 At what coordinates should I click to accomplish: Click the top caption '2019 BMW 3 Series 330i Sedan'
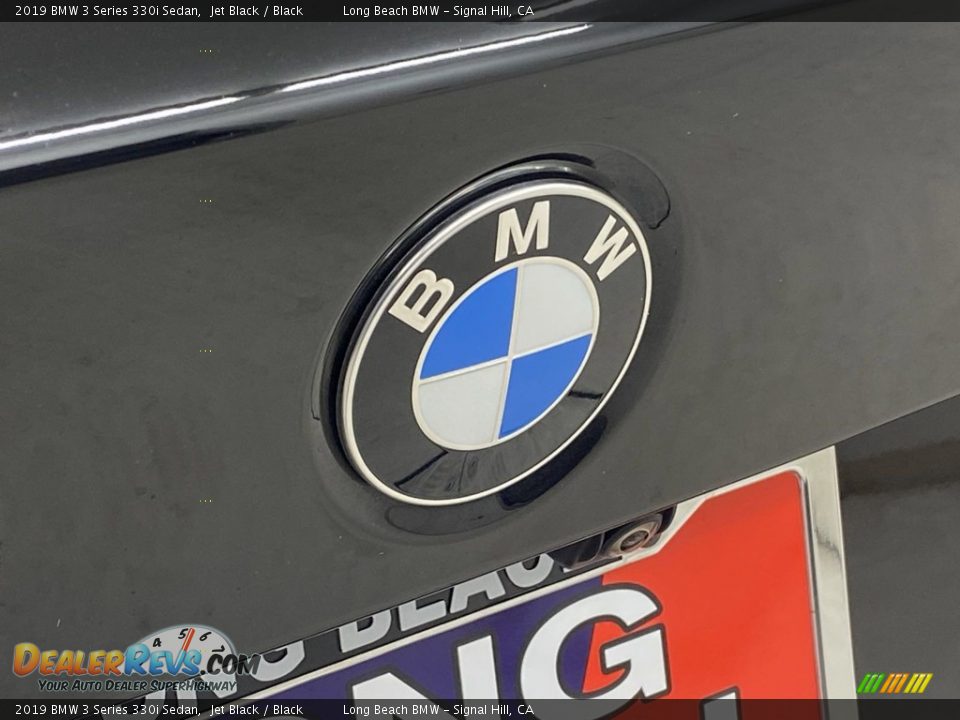[108, 10]
